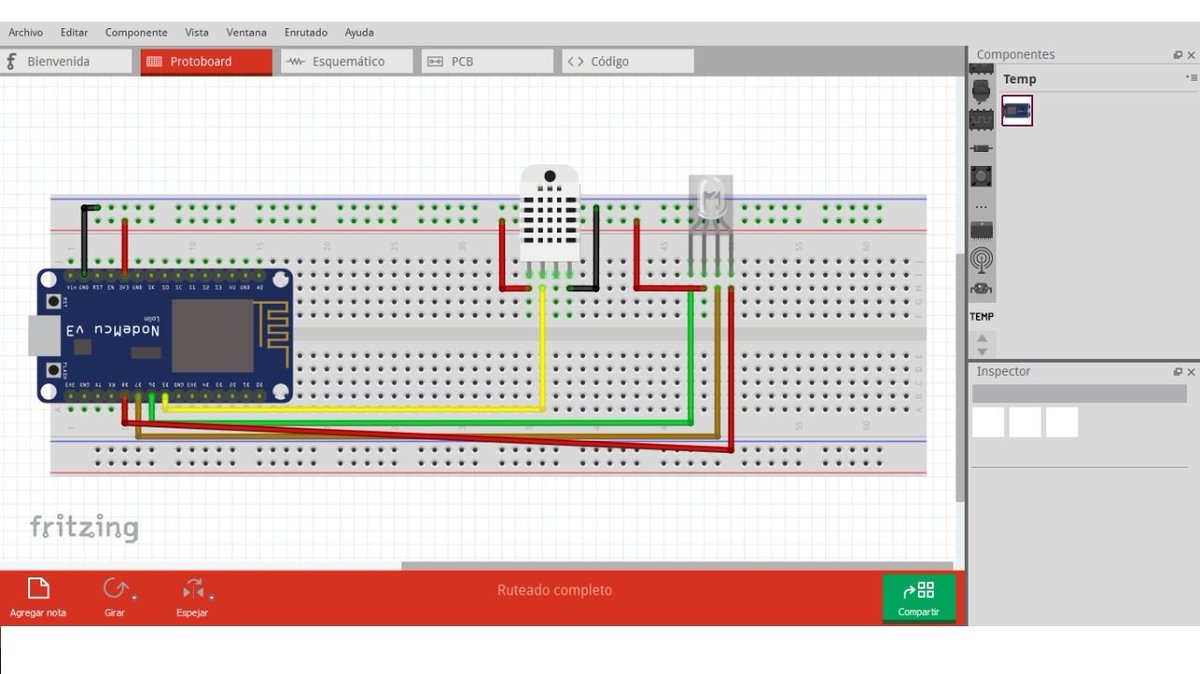The image size is (1200, 674).
Task: Switch to the Esquemático tab
Action: click(x=346, y=61)
